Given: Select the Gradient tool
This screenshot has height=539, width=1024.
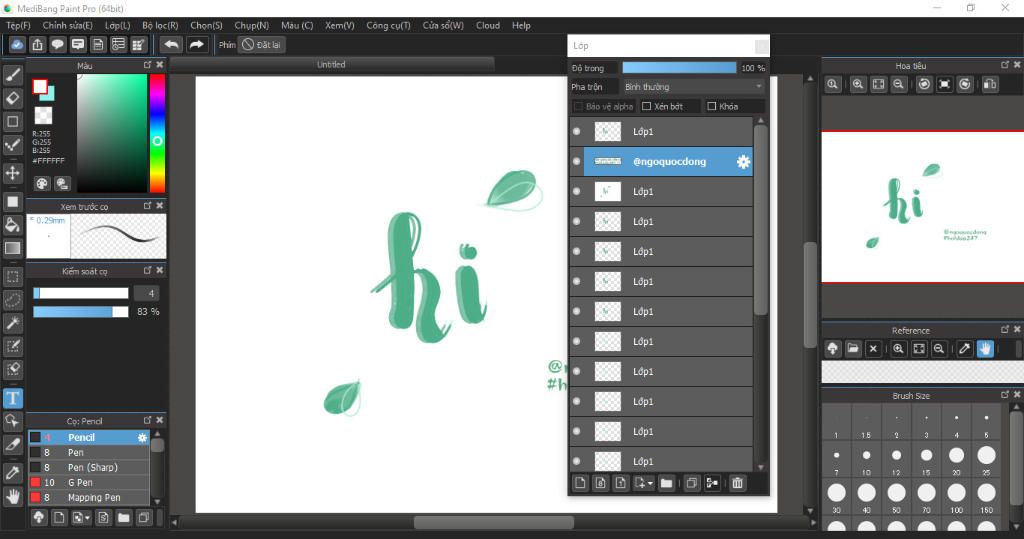Looking at the screenshot, I should click(12, 248).
